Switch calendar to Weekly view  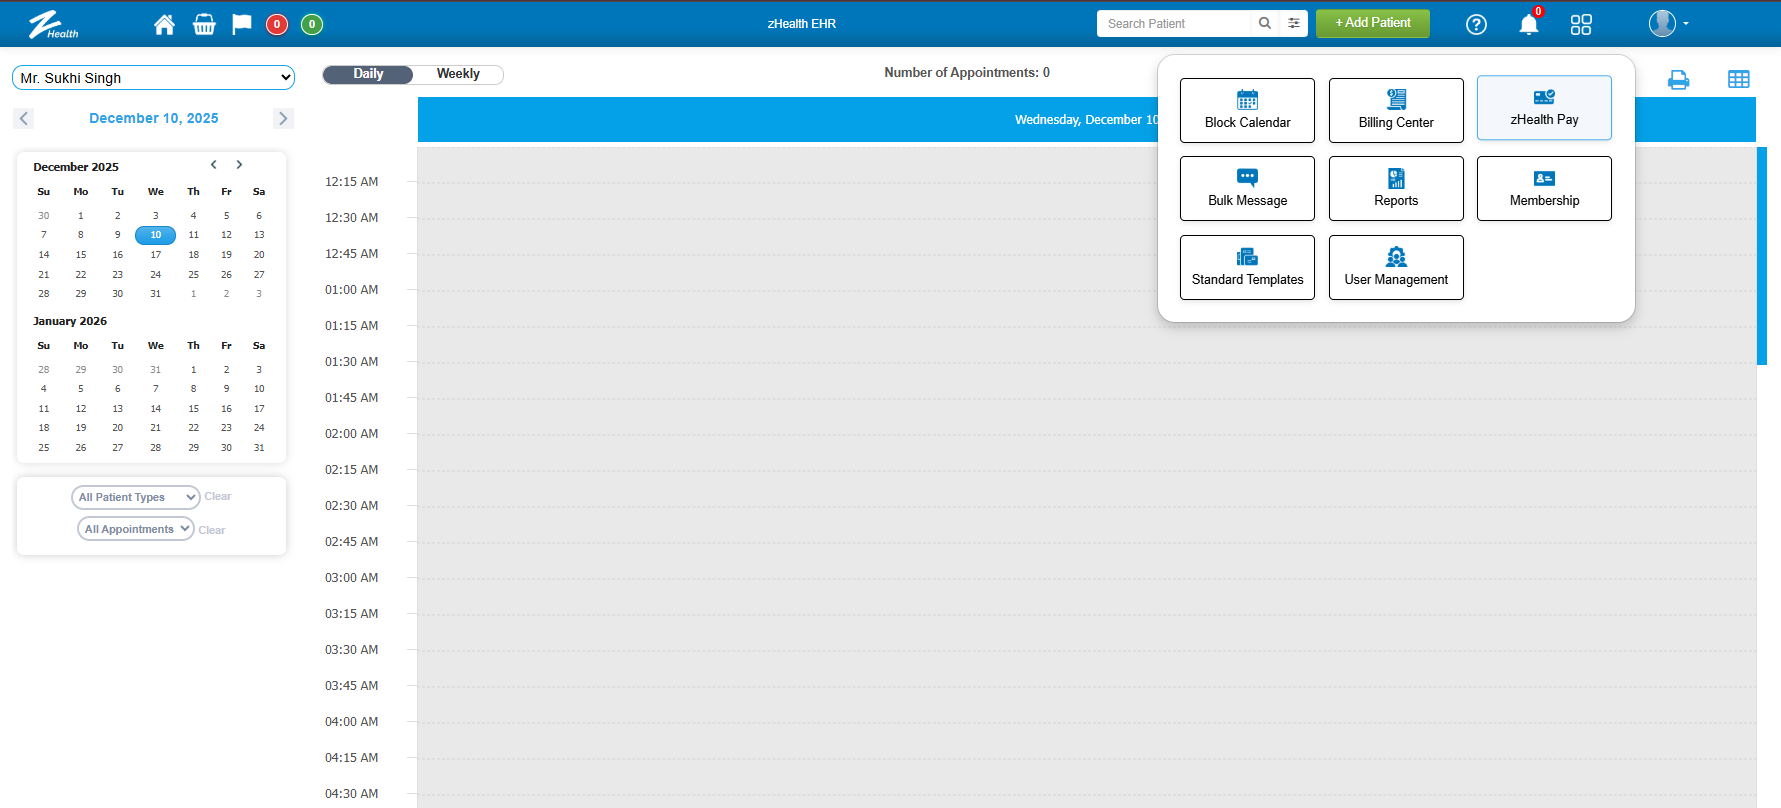pyautogui.click(x=458, y=74)
